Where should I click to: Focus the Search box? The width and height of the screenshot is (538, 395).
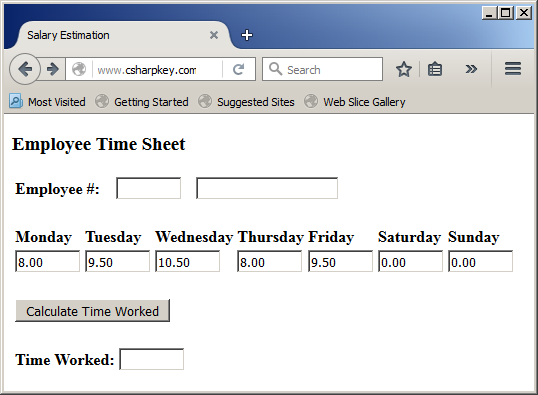[x=323, y=69]
